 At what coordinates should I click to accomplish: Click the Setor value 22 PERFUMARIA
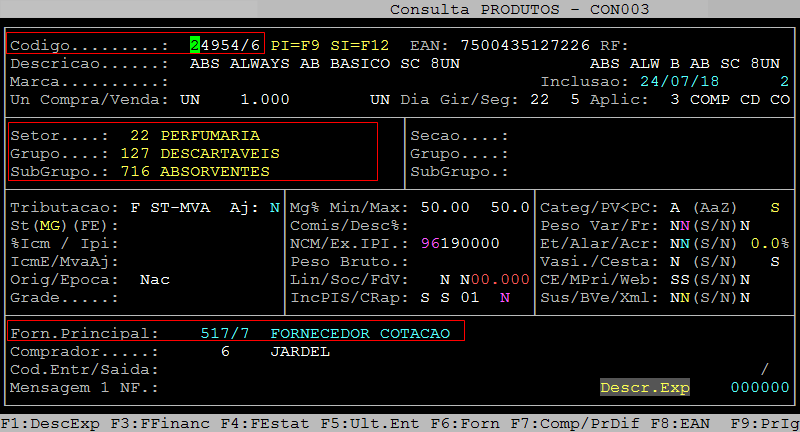coord(195,135)
